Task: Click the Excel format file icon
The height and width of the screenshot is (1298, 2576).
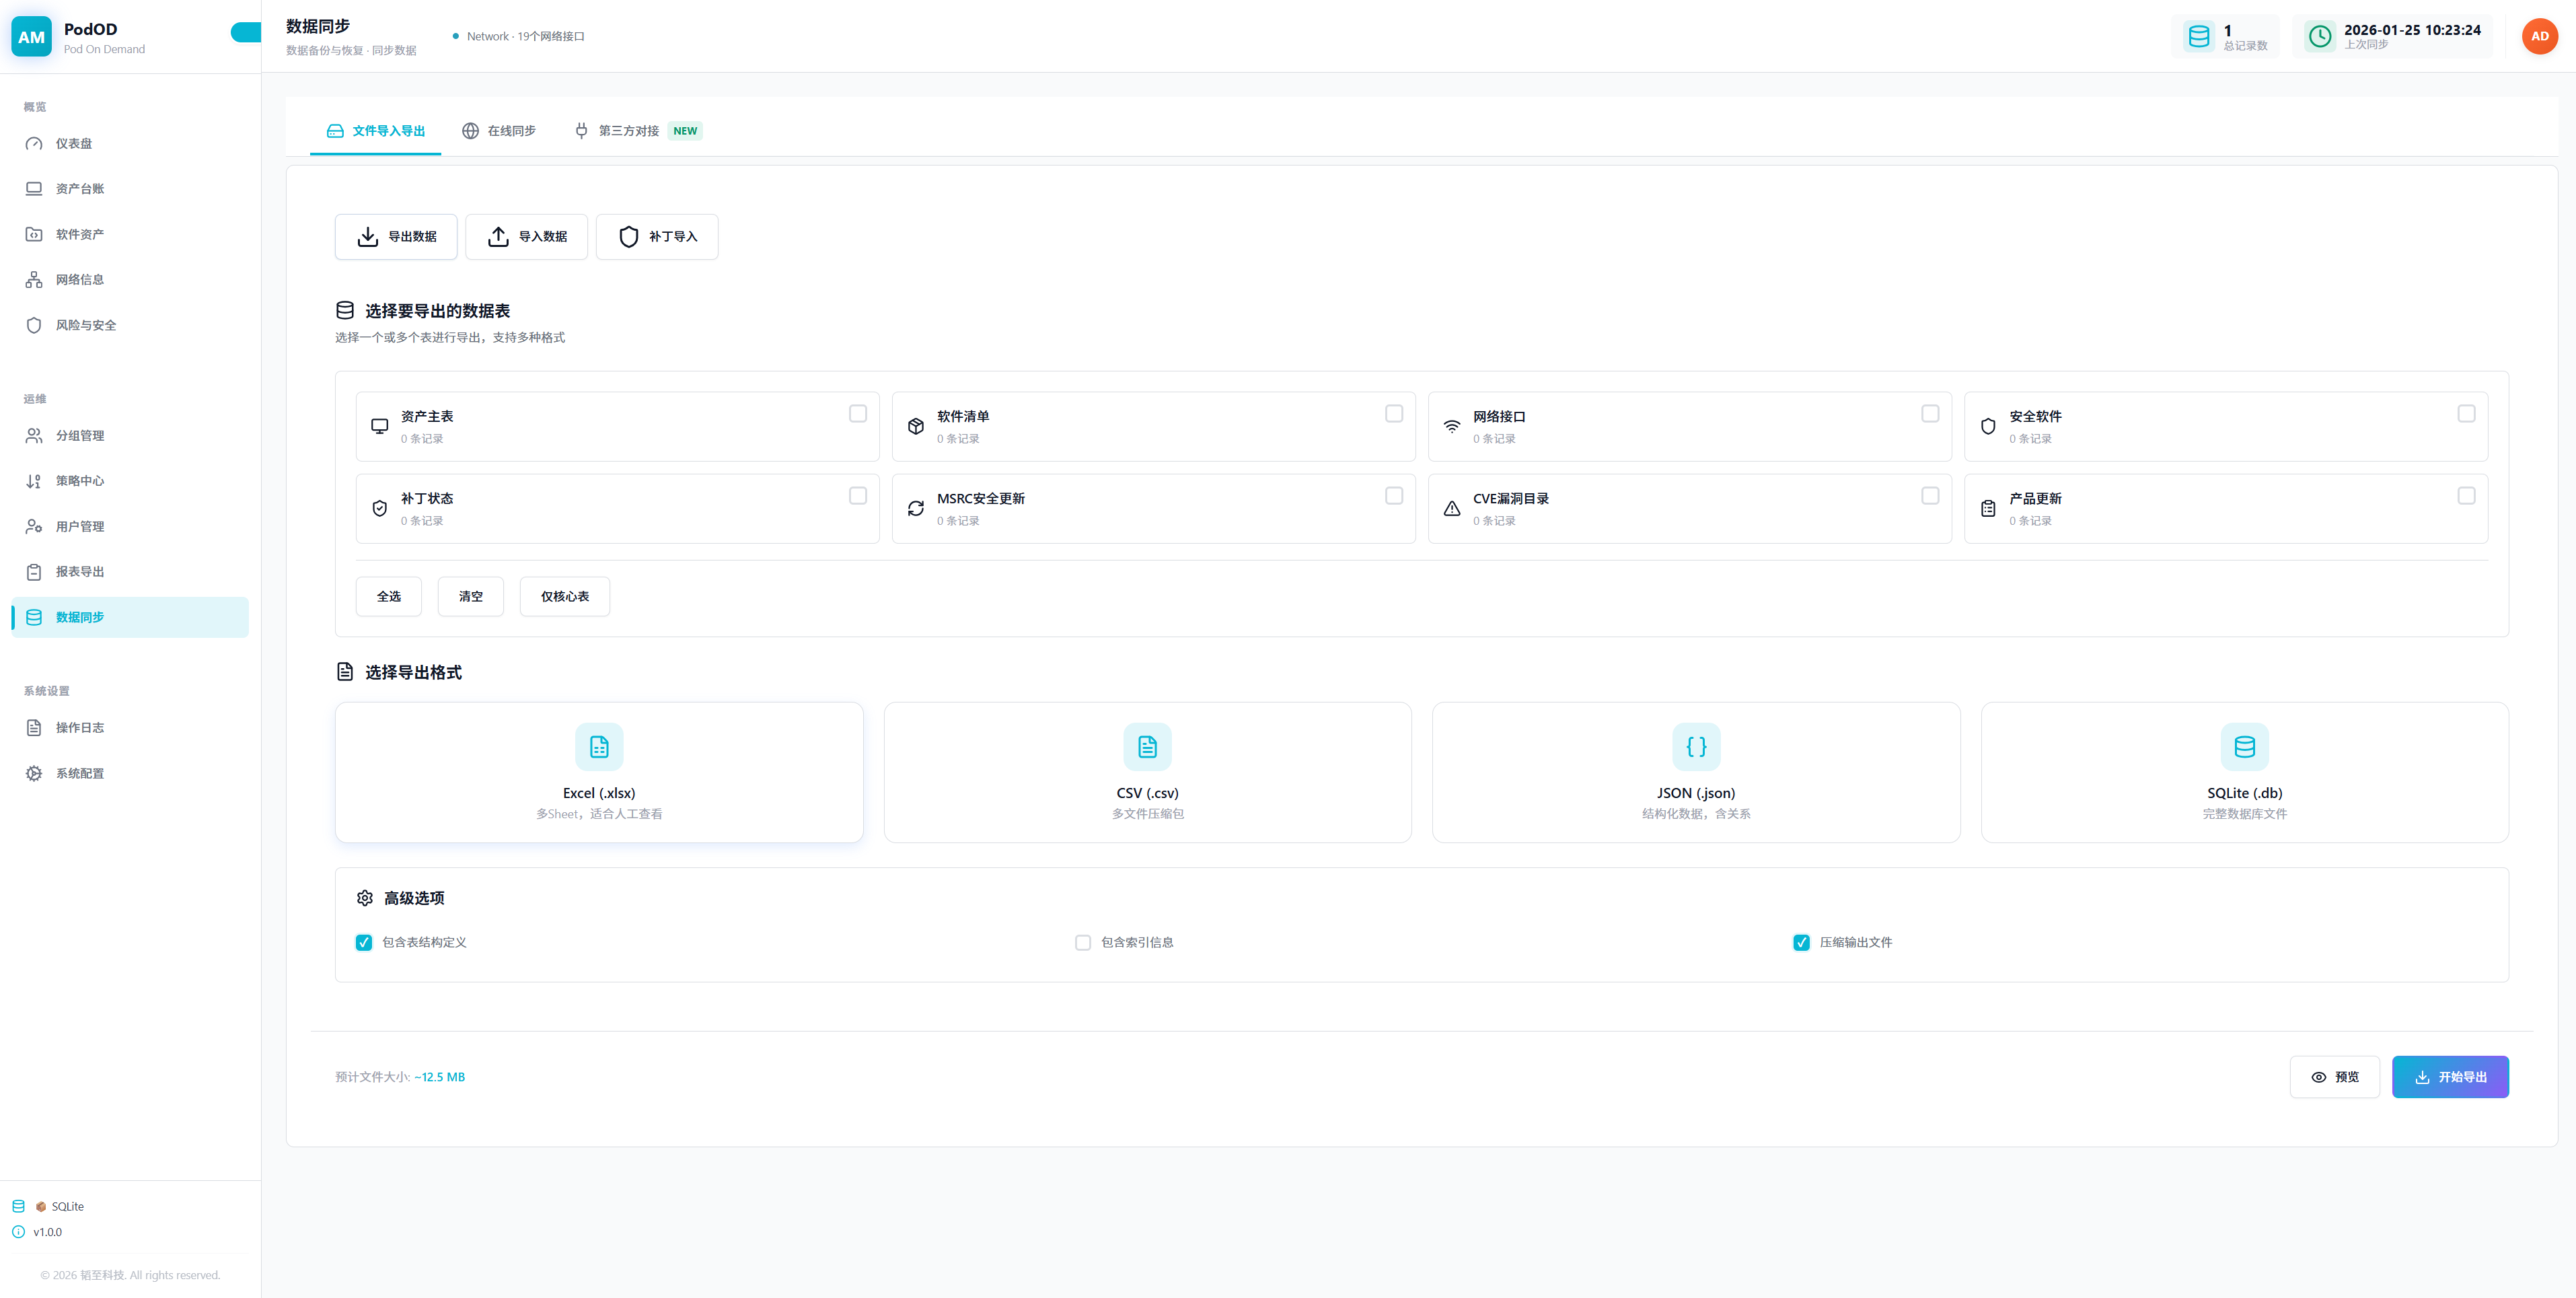Action: (x=599, y=746)
